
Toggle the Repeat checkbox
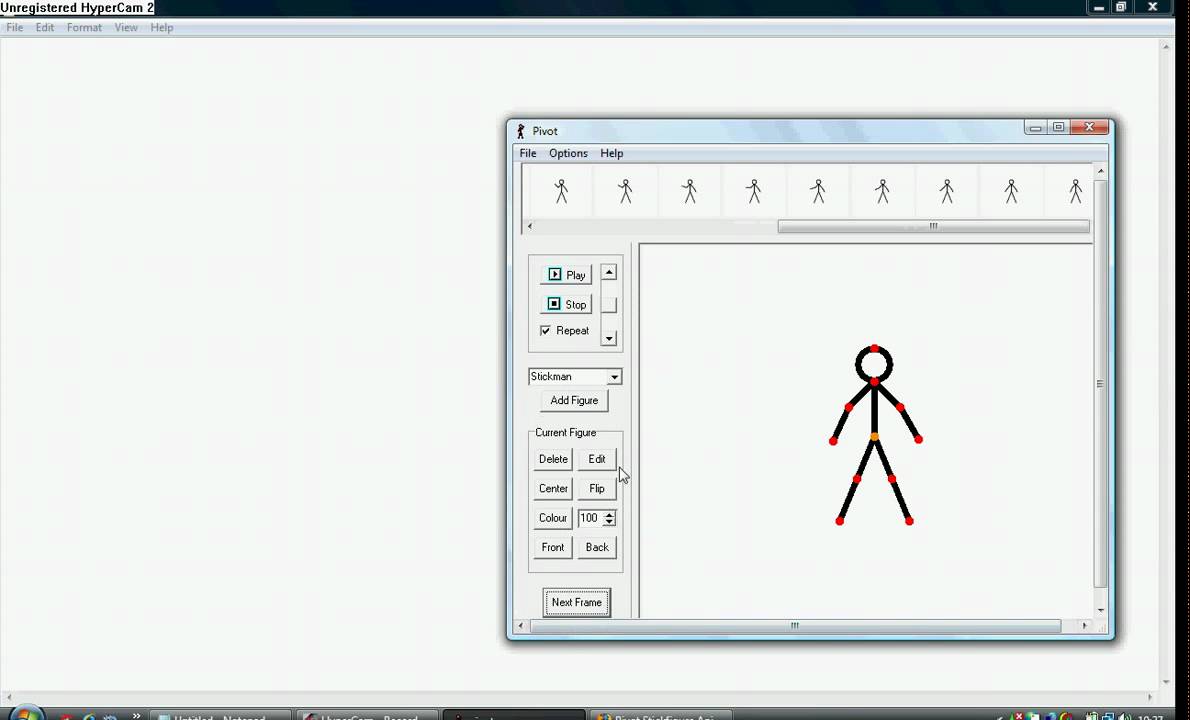(x=545, y=330)
